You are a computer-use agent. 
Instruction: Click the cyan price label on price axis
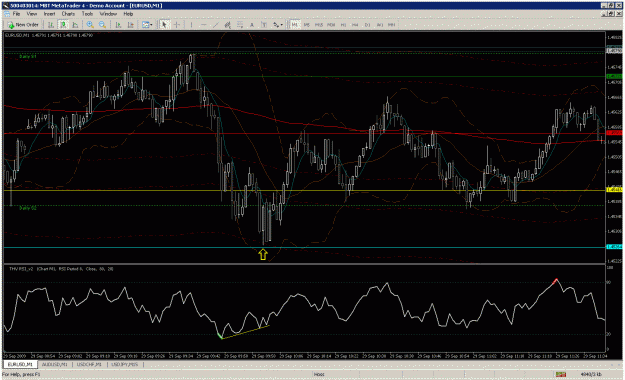tap(613, 246)
